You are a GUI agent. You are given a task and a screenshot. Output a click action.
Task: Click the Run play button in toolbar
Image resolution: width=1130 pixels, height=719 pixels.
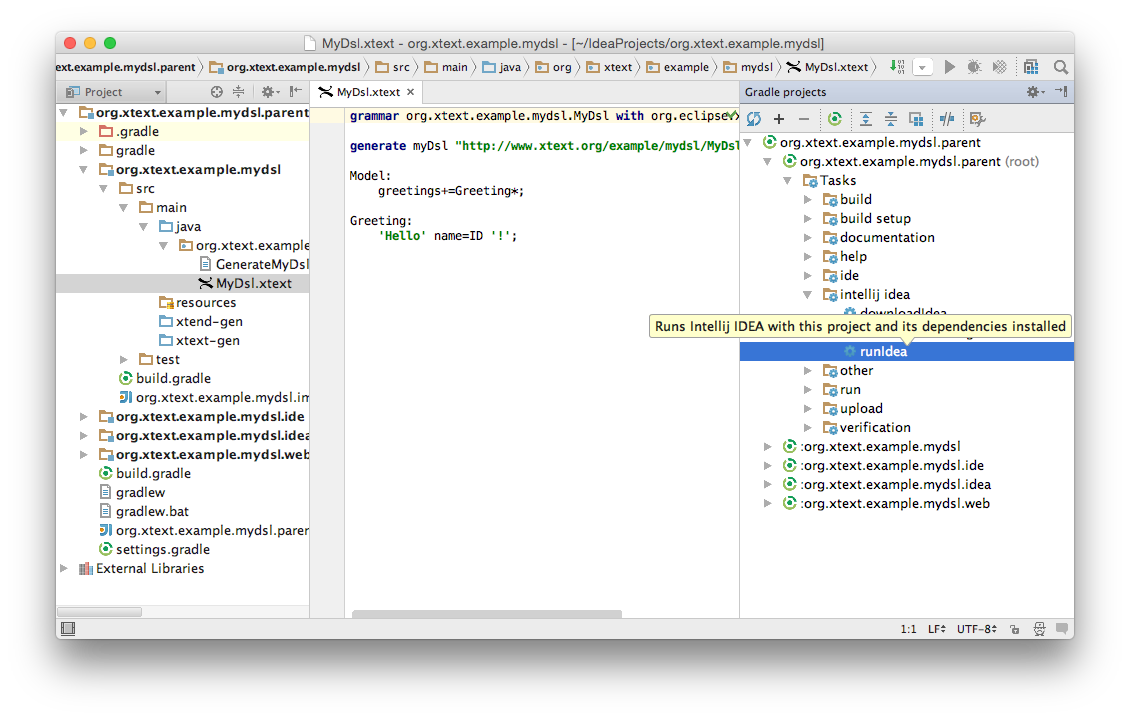click(949, 67)
